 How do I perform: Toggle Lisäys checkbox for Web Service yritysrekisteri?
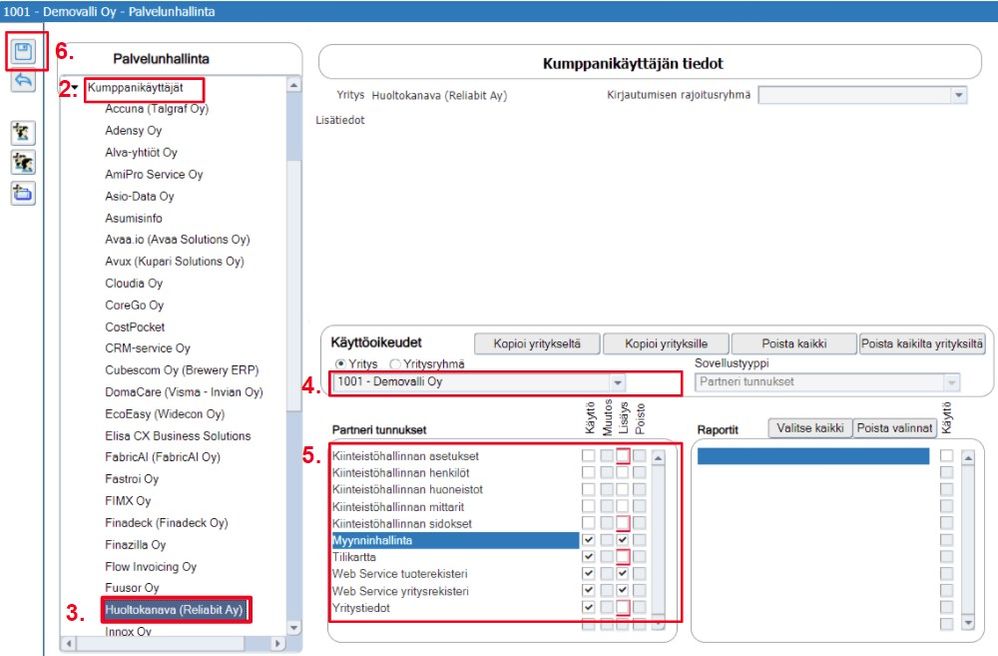pyautogui.click(x=622, y=590)
